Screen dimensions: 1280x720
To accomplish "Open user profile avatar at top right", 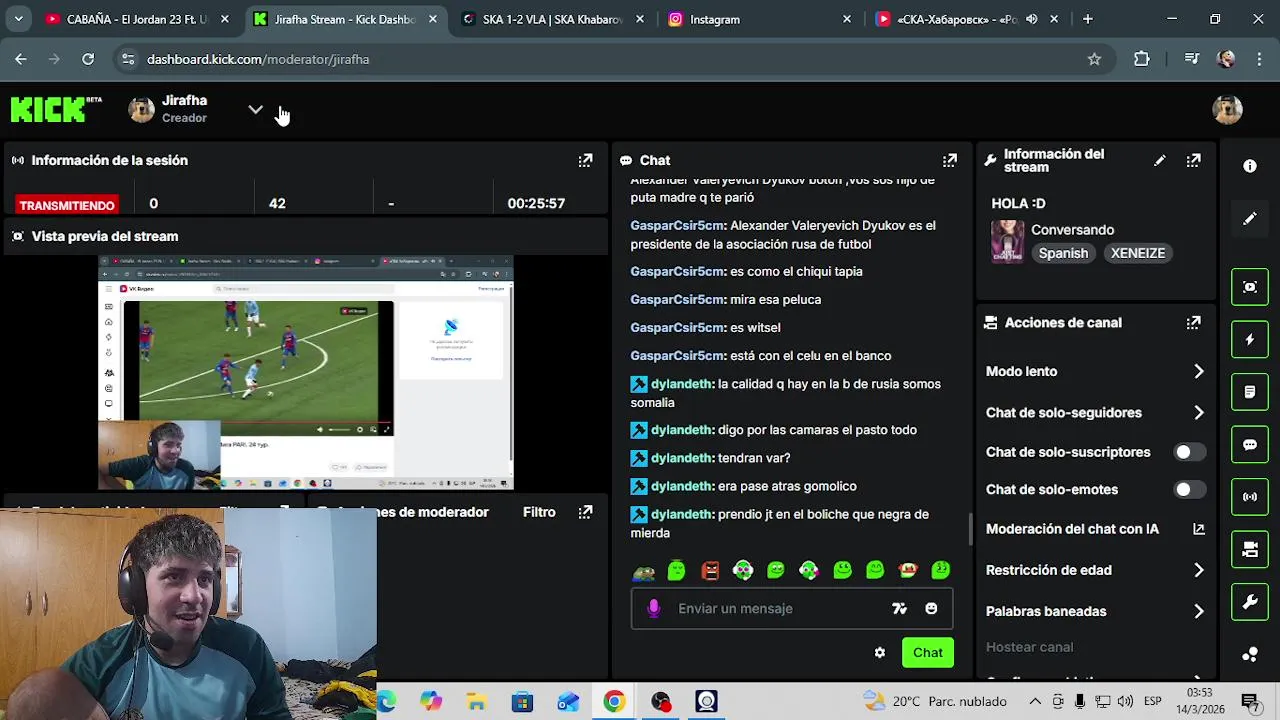I will pos(1227,109).
